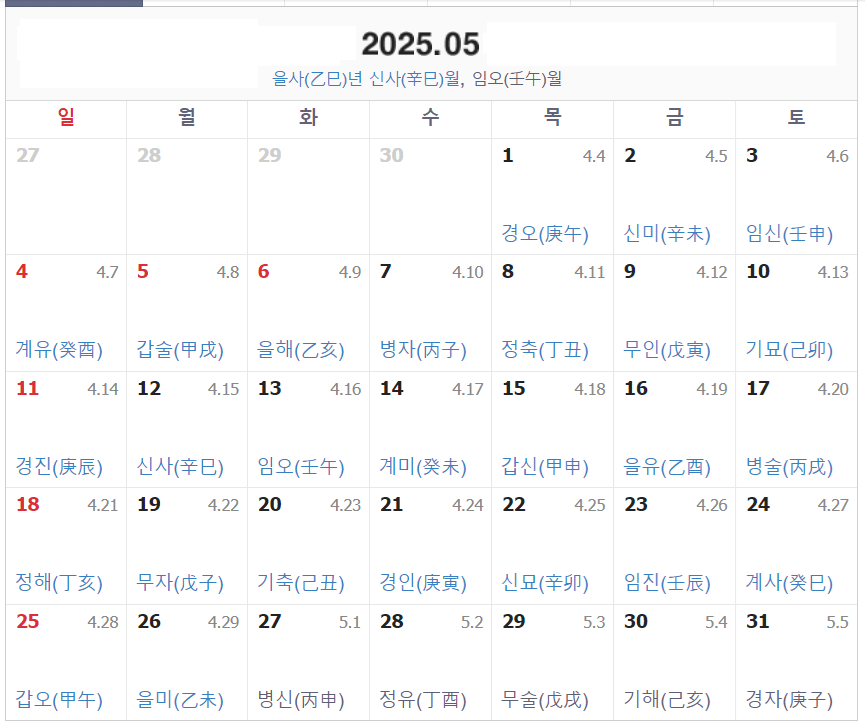Open the 임신(壬申) day link
The image size is (865, 725).
click(789, 233)
